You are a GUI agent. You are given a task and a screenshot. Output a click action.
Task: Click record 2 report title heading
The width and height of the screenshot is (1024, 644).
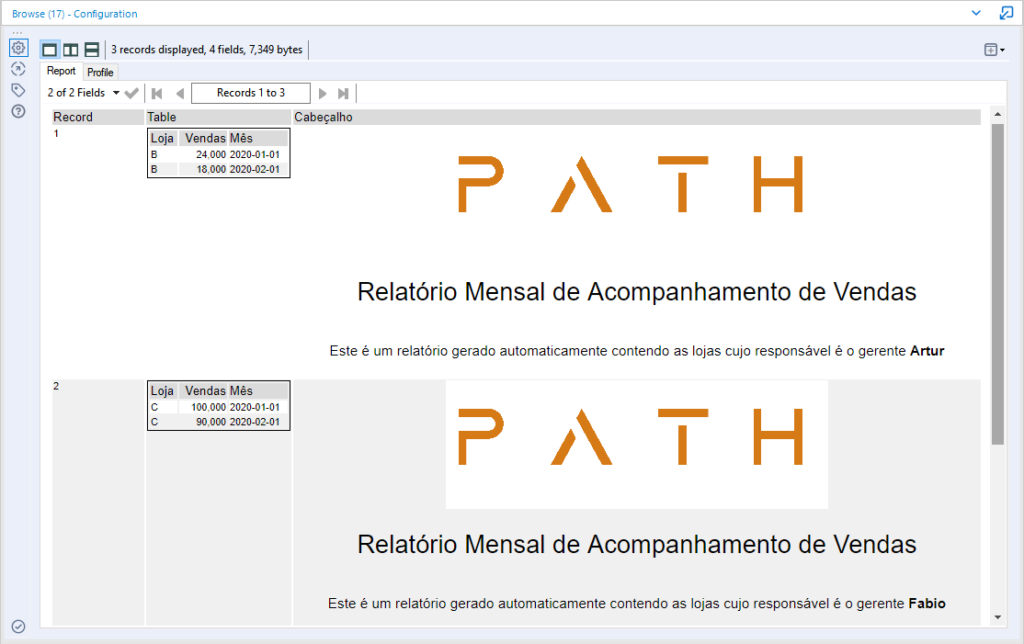(637, 545)
